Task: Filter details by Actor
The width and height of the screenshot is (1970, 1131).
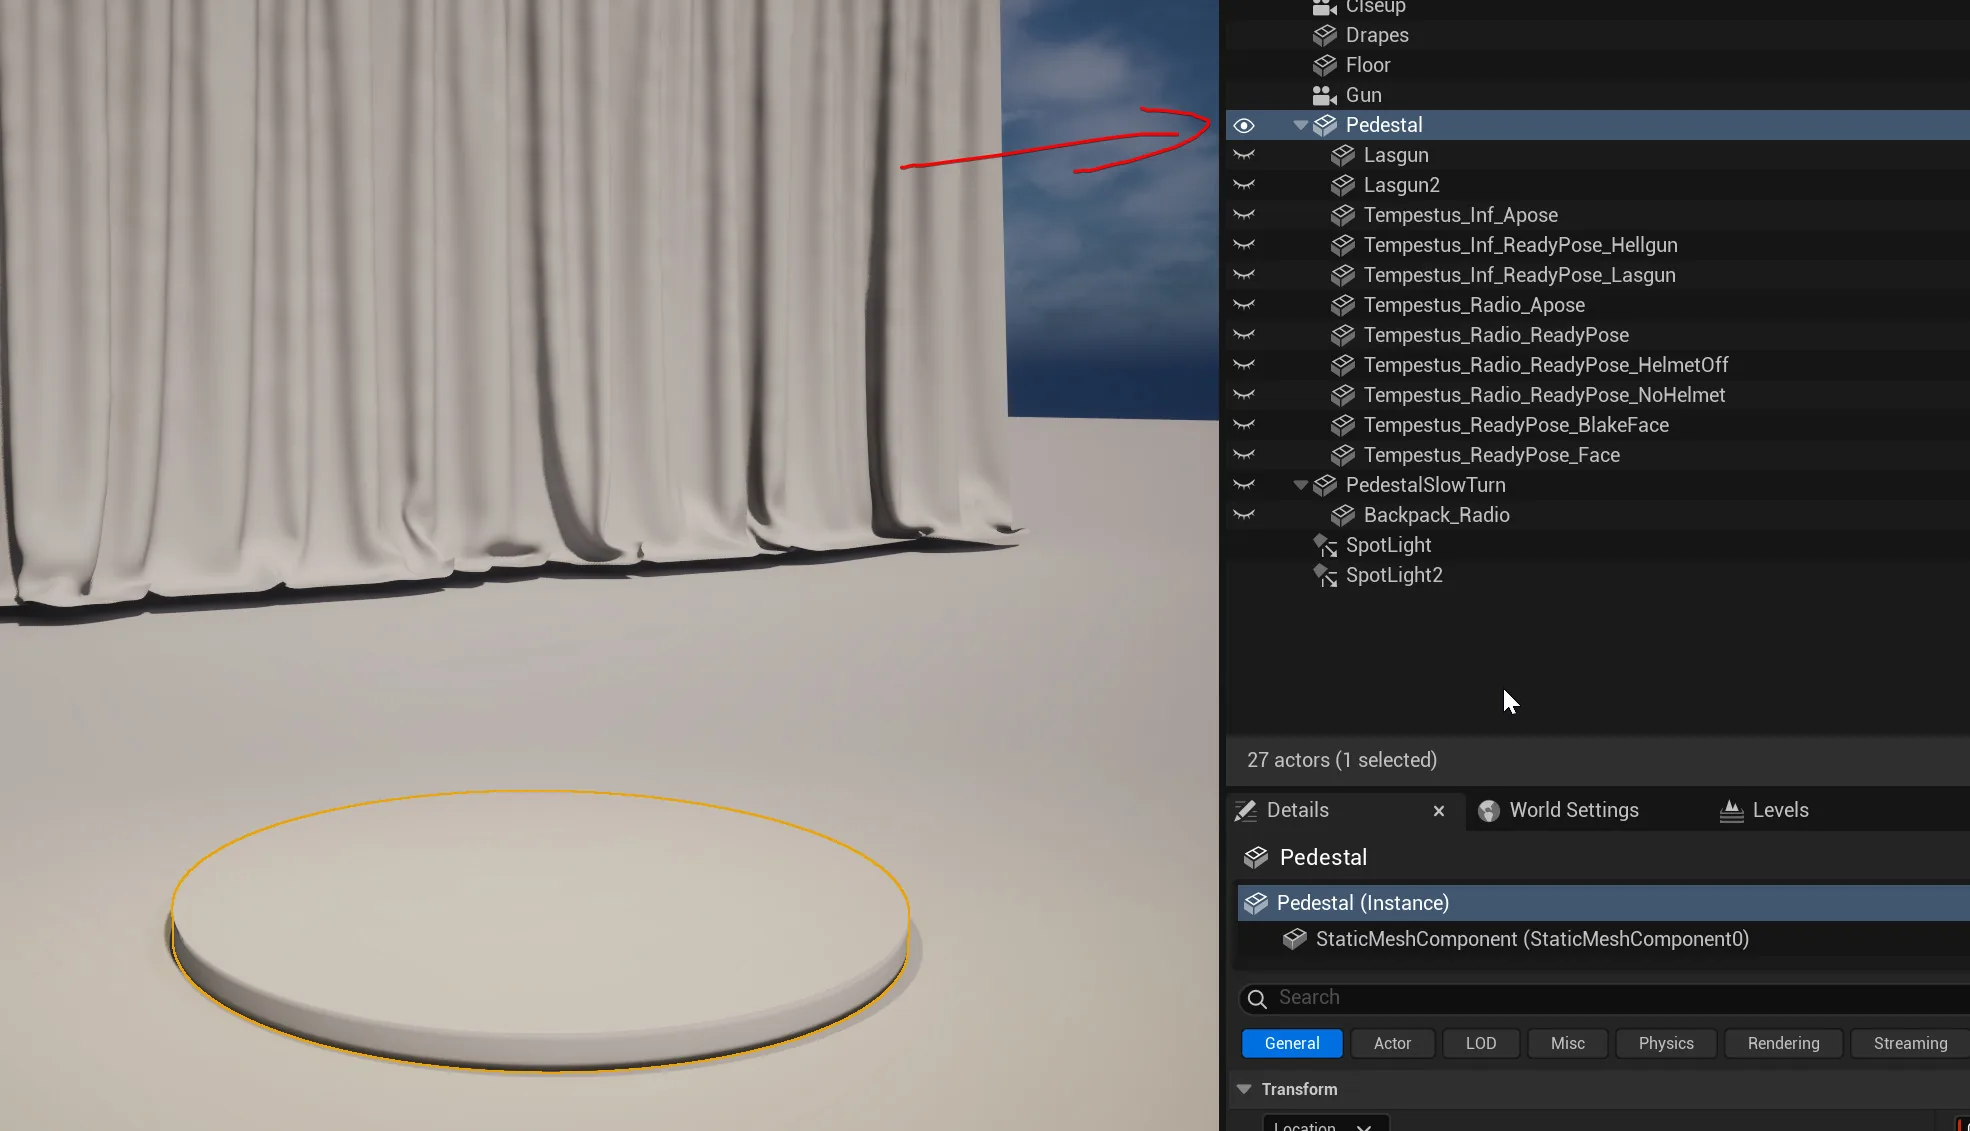Action: pos(1392,1043)
